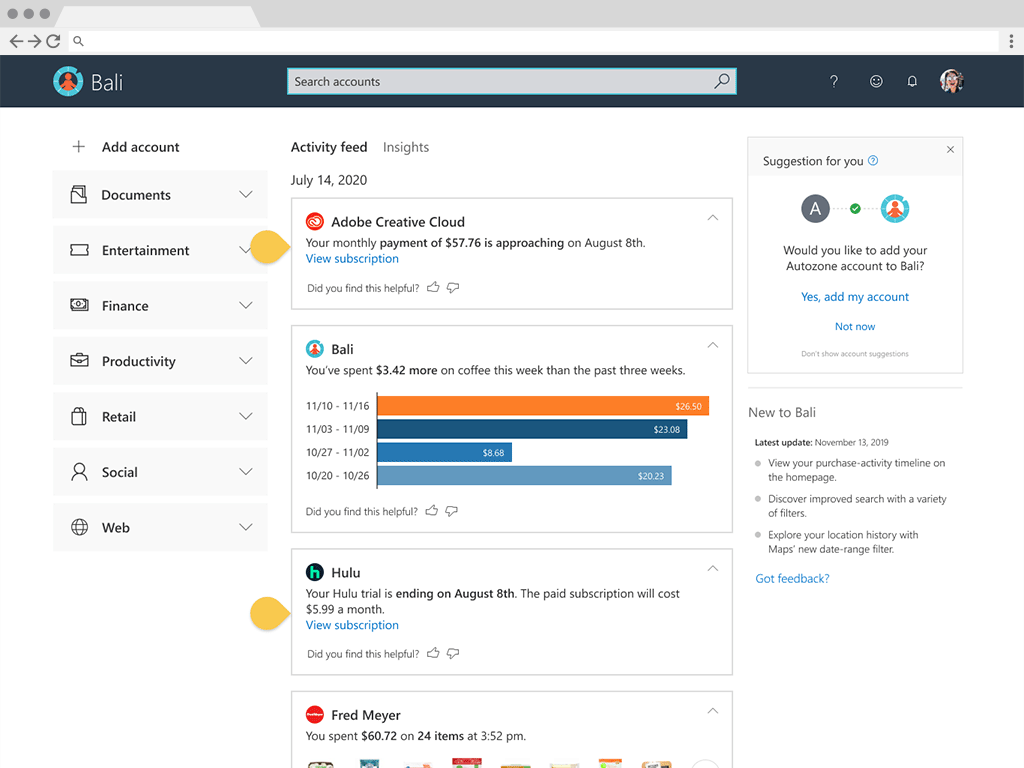Viewport: 1024px width, 768px height.
Task: Expand the Documents category chevron
Action: coord(246,195)
